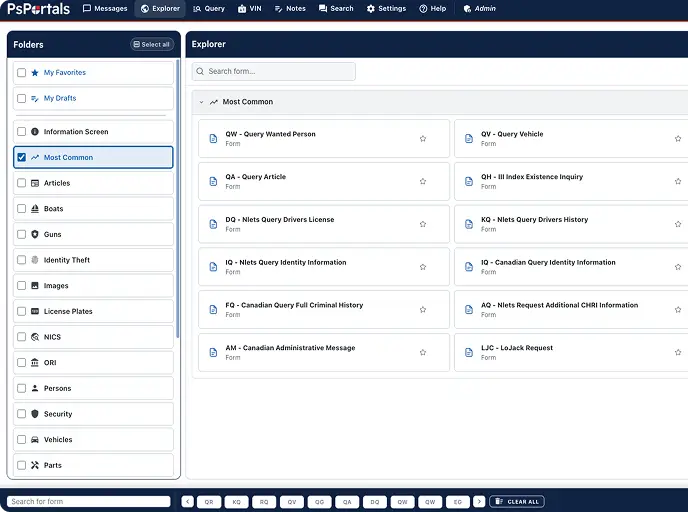Open the QV recent form chip
This screenshot has height=512, width=688.
click(x=292, y=502)
